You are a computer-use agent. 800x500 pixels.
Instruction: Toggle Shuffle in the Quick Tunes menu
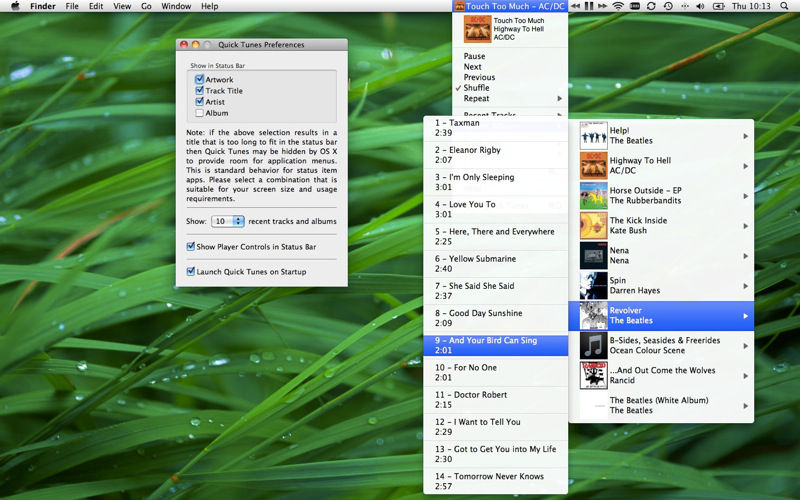pos(510,88)
